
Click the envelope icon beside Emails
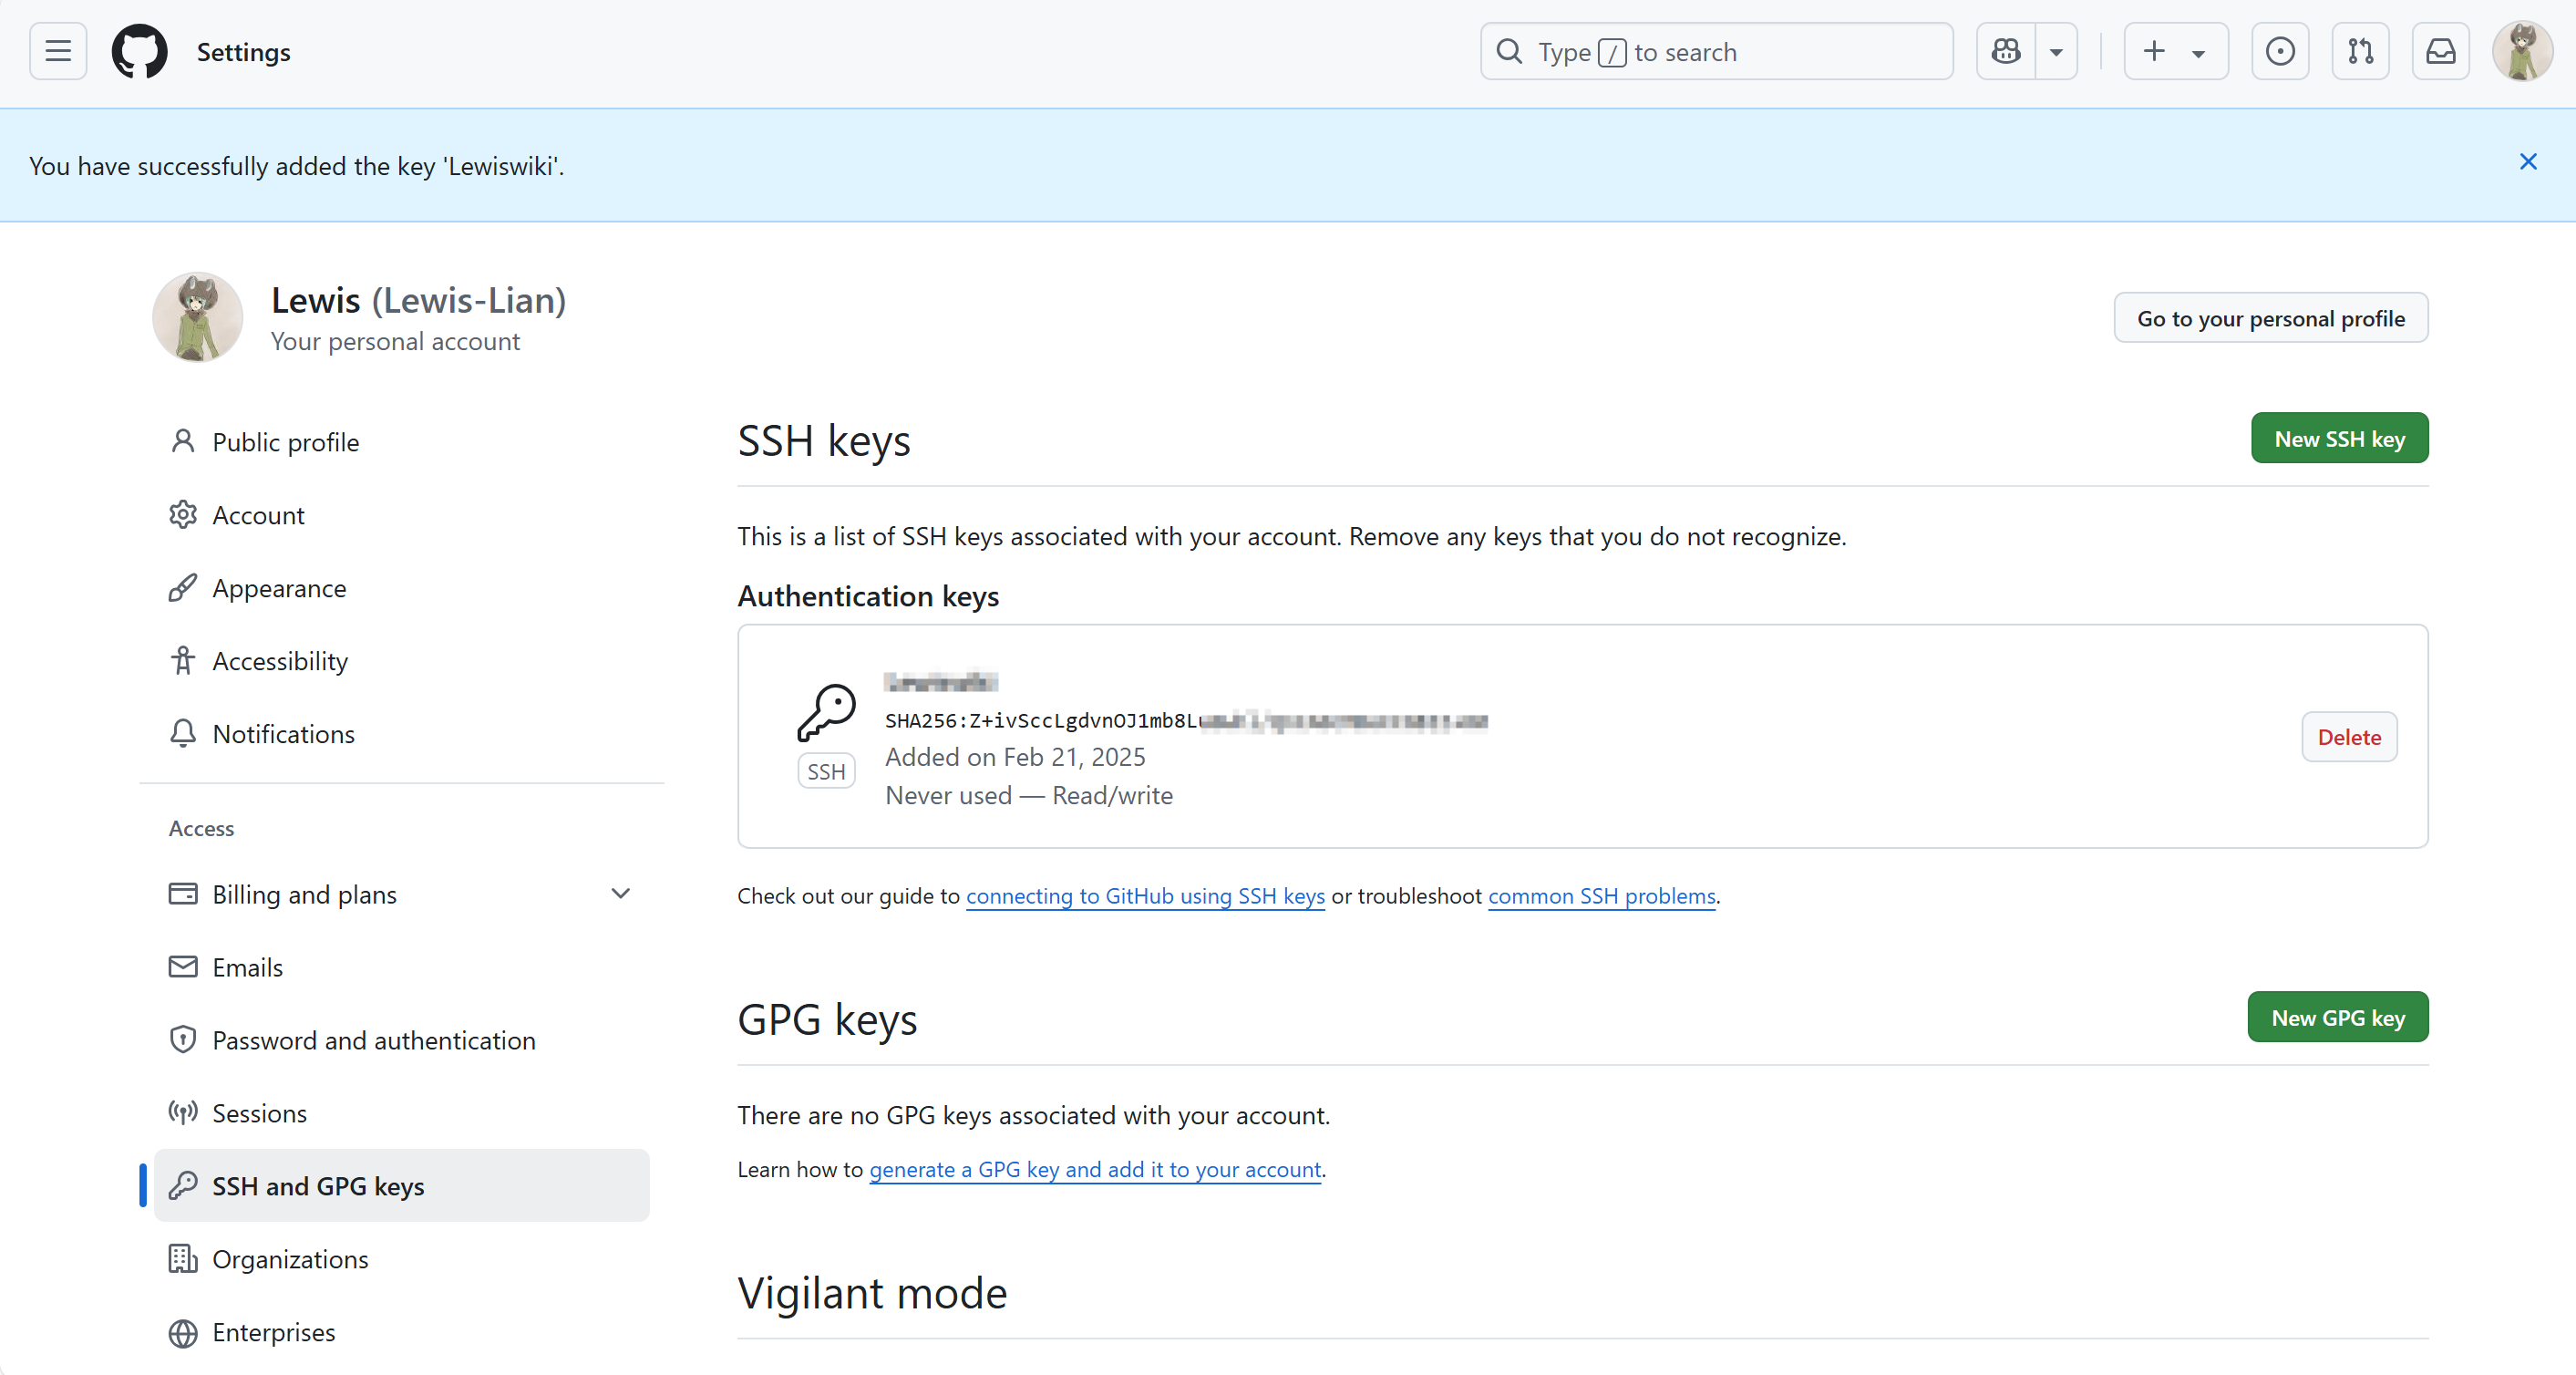(x=182, y=966)
